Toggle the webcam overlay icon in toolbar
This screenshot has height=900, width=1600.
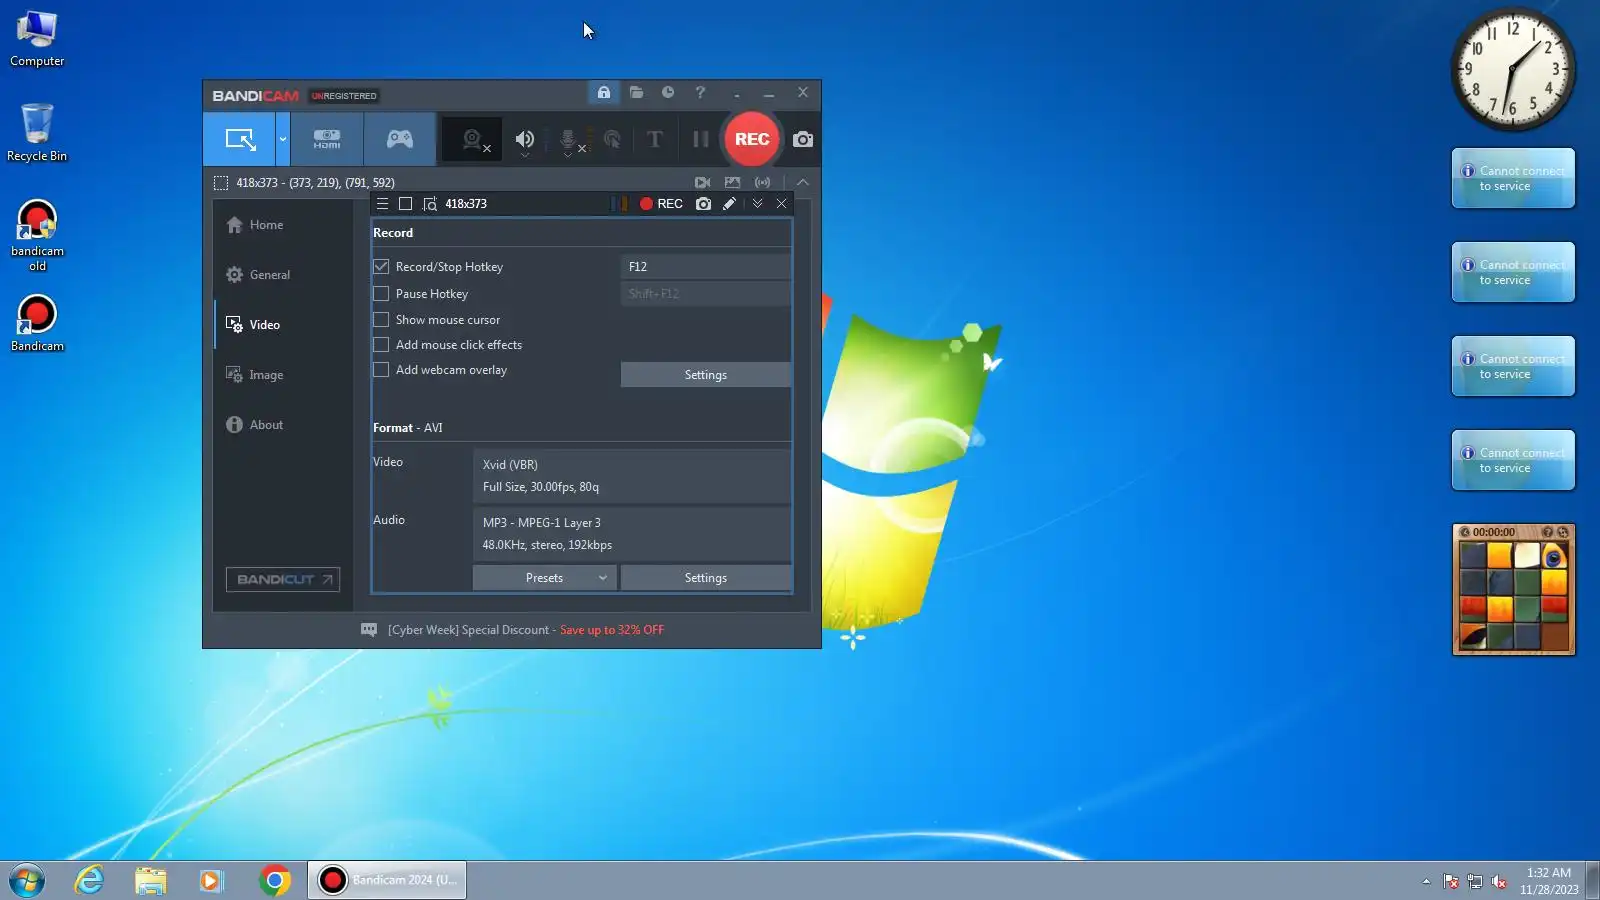pos(474,139)
